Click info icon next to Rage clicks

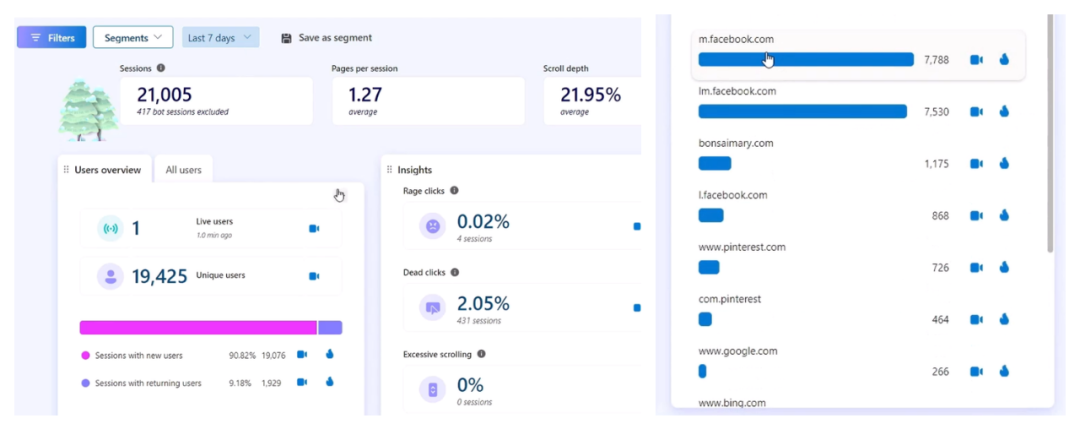click(454, 191)
